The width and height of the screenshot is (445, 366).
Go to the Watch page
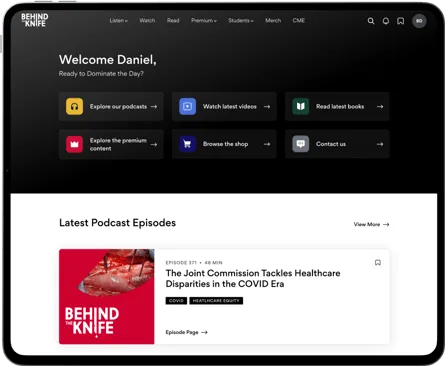pos(147,21)
